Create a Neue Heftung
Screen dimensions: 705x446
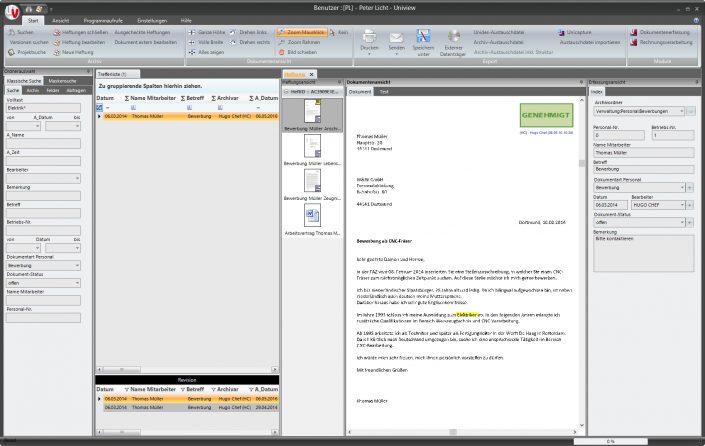click(73, 52)
